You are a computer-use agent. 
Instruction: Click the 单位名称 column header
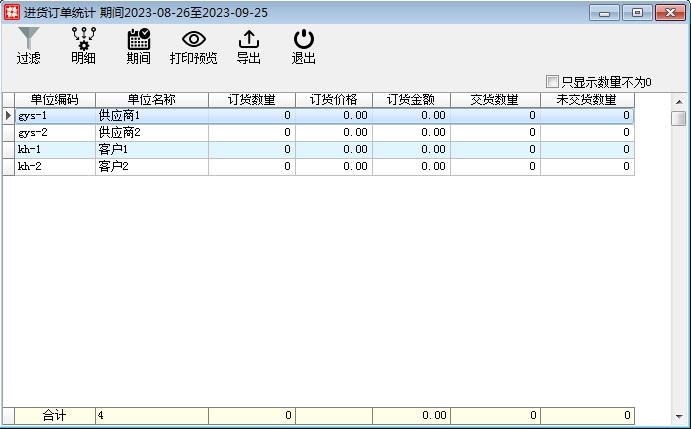(151, 100)
